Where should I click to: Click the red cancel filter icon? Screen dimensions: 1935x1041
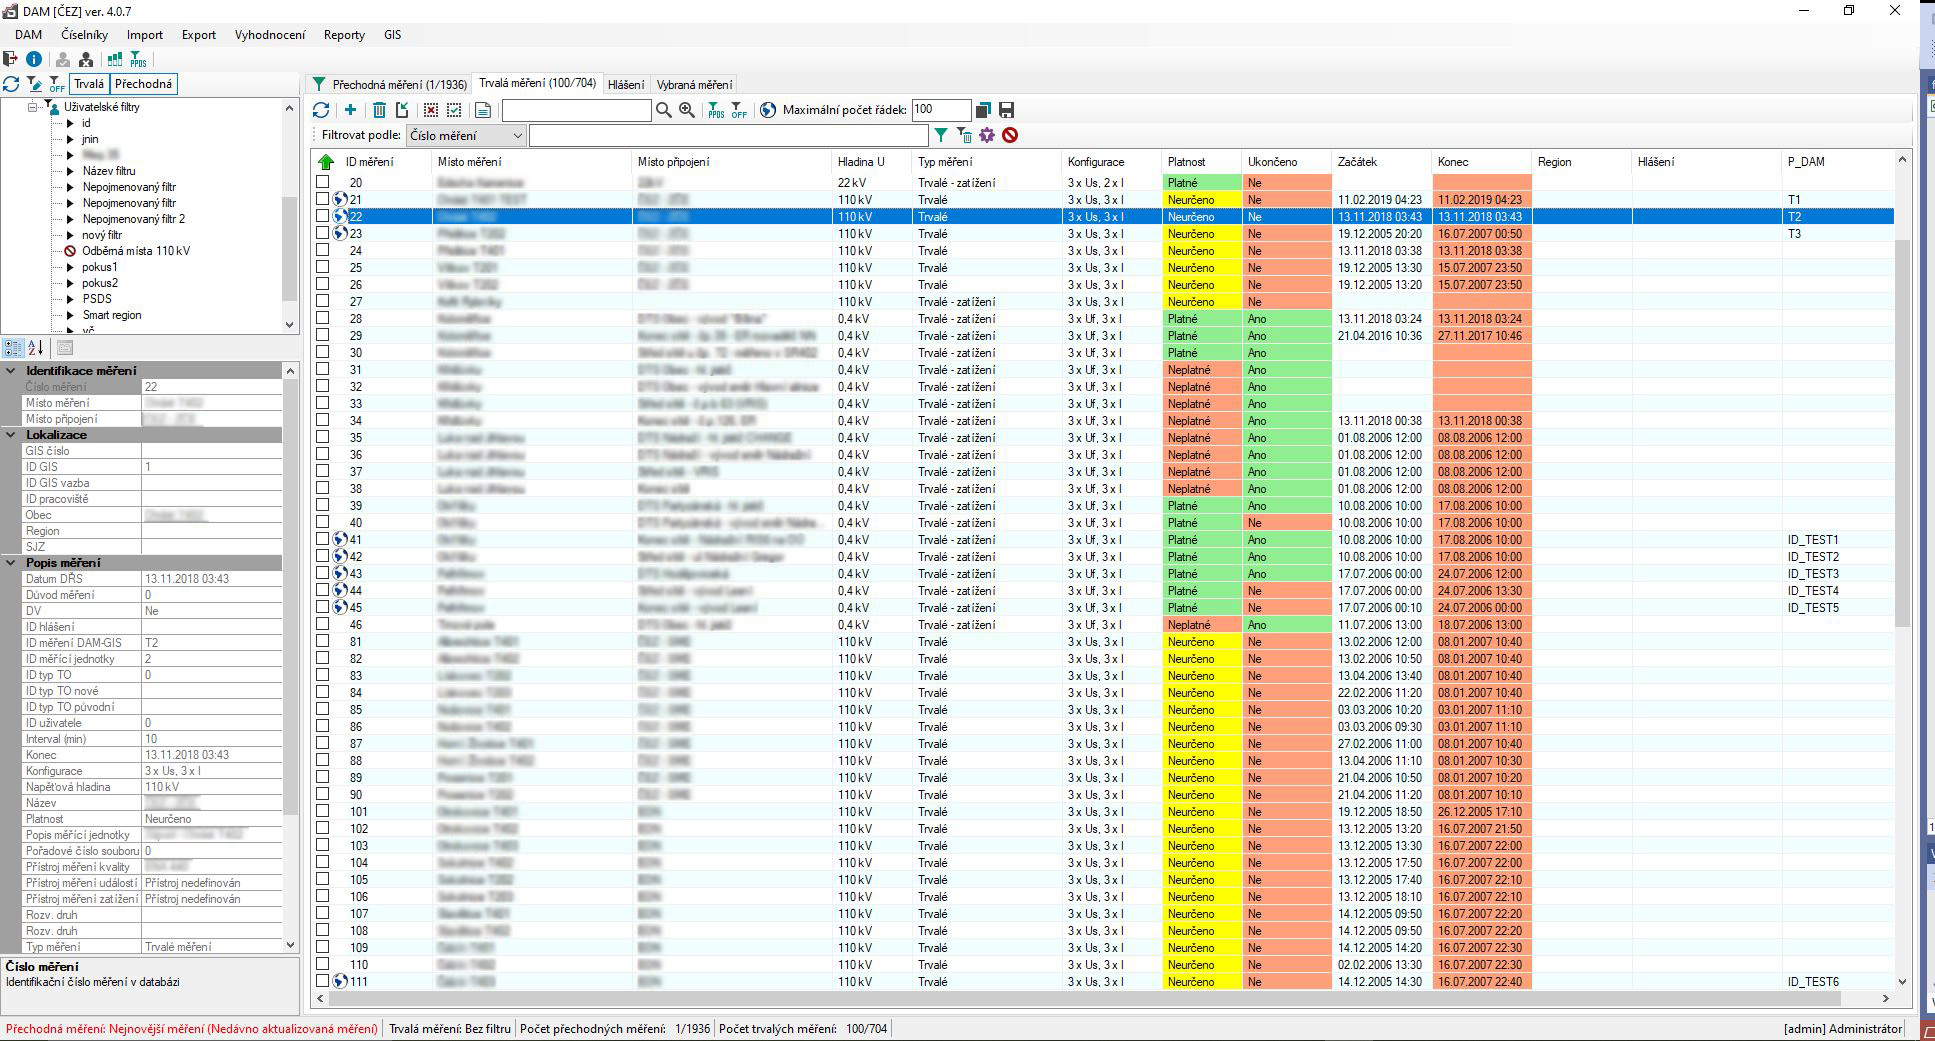click(x=1010, y=135)
